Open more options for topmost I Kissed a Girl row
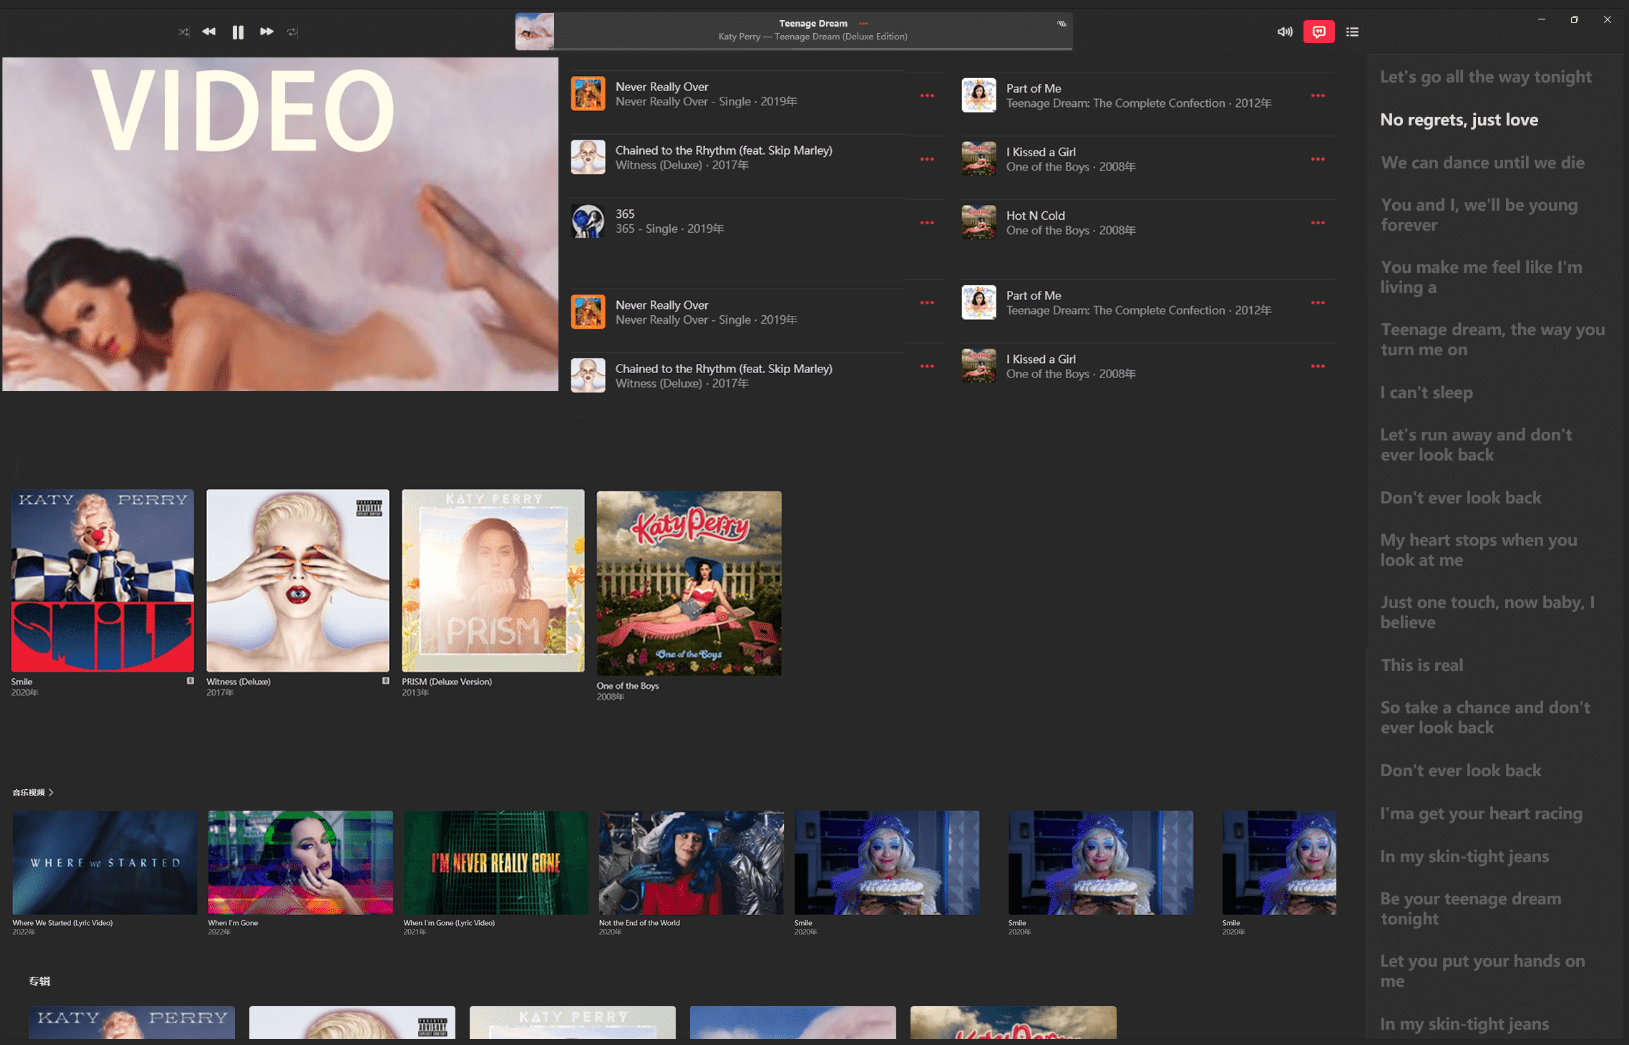 1318,159
